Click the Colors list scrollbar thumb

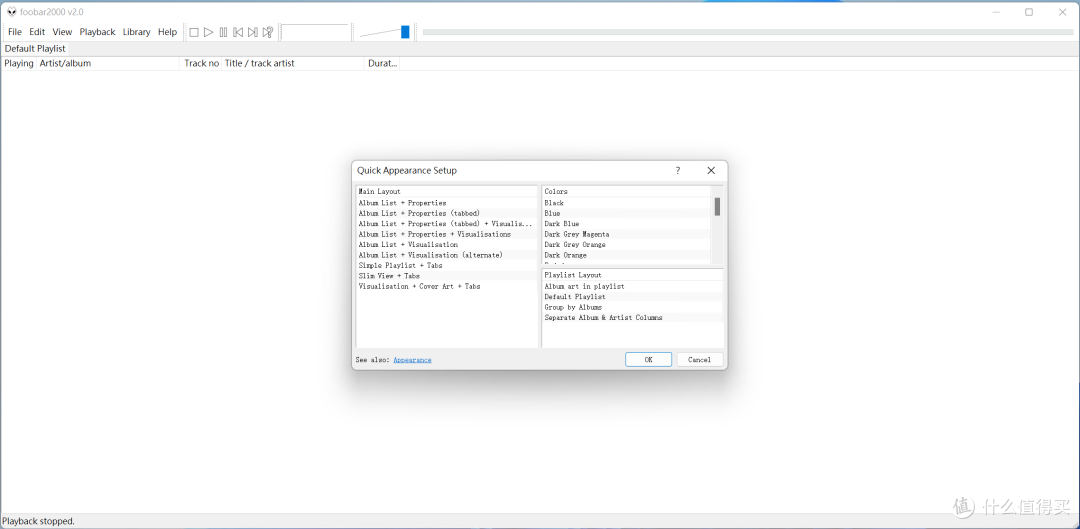tap(717, 207)
